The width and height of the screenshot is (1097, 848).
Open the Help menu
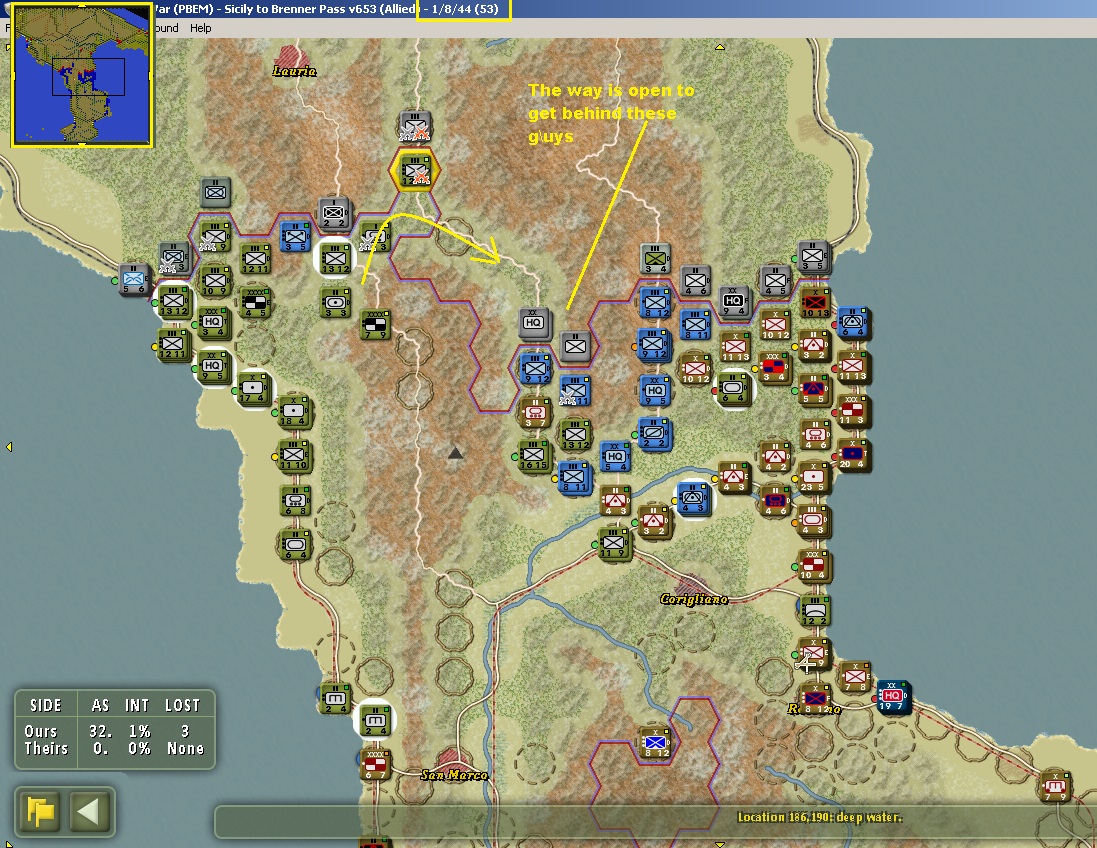(200, 28)
